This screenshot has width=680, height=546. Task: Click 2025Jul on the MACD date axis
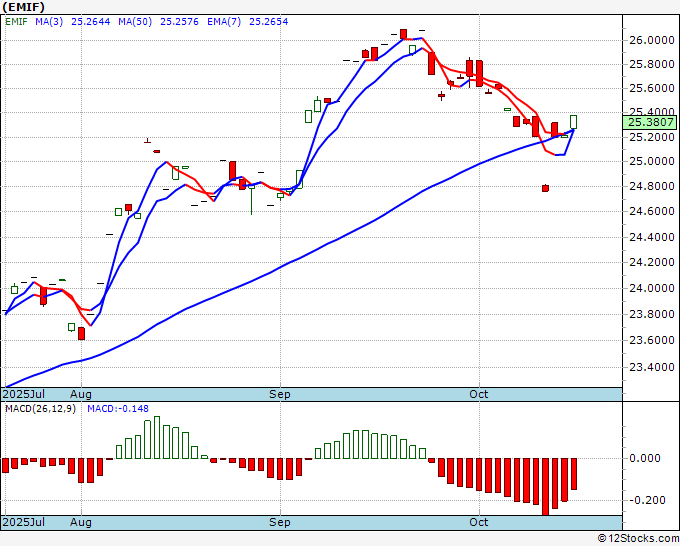(x=24, y=522)
